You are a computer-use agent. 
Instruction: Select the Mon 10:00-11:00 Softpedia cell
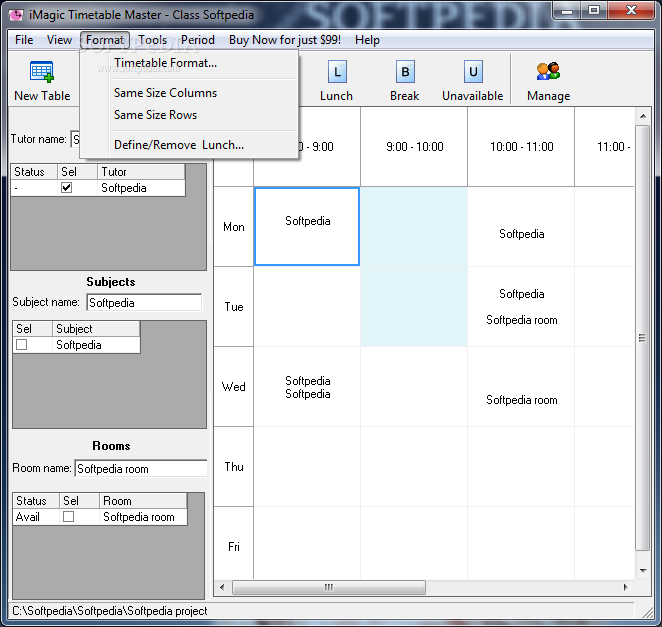click(x=521, y=226)
